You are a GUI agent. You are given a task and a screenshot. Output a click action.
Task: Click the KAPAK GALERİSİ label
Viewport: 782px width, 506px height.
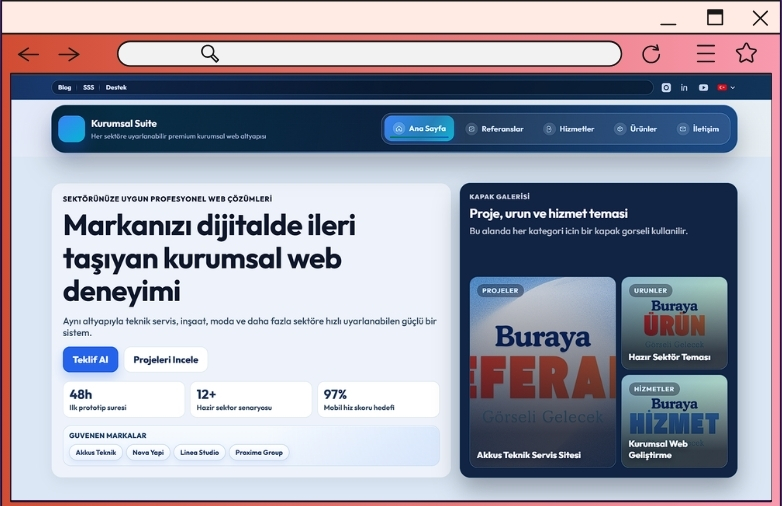[x=499, y=196]
